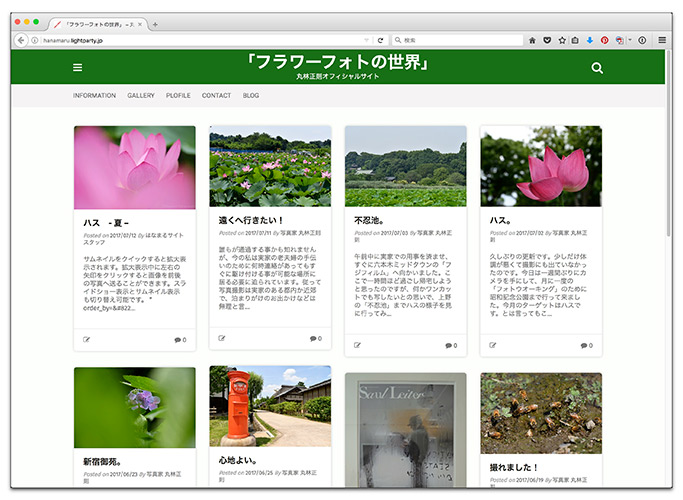
Task: Open downloads with the blue arrow icon
Action: point(590,41)
